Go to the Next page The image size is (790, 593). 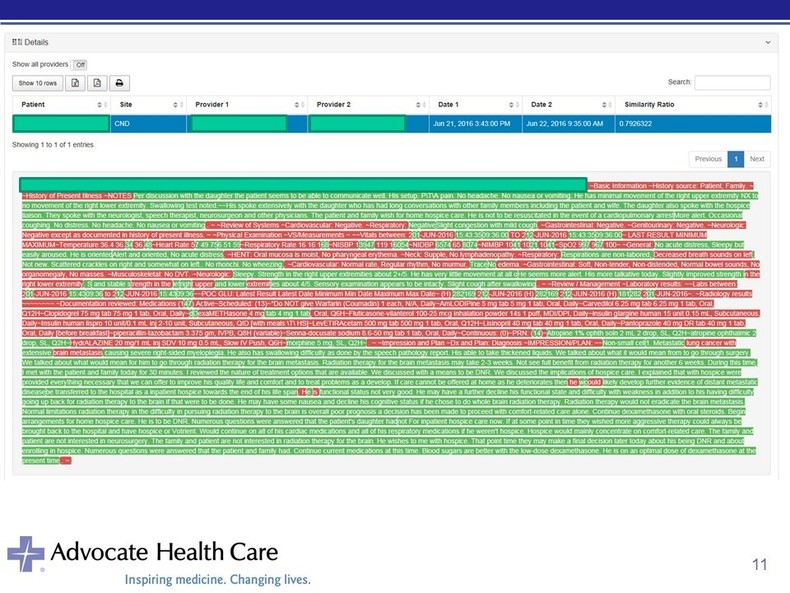[757, 159]
